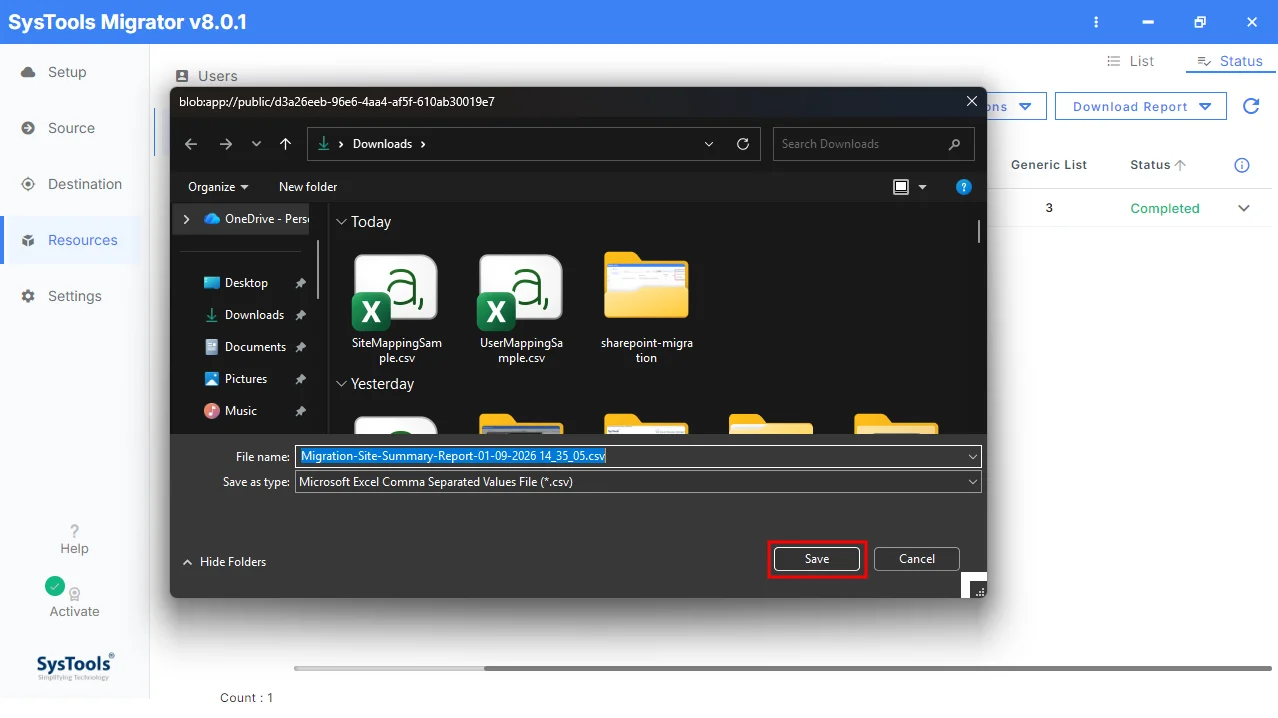This screenshot has width=1278, height=718.
Task: Open the Save as type dropdown
Action: point(638,481)
